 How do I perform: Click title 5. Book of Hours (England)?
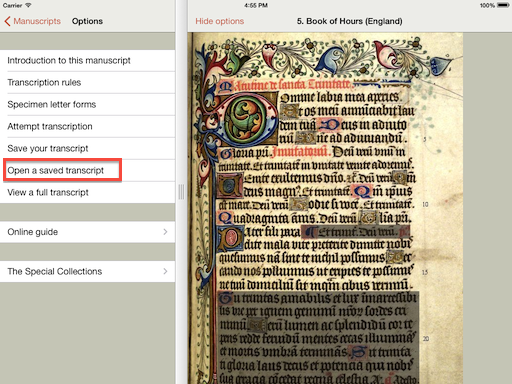pos(349,21)
